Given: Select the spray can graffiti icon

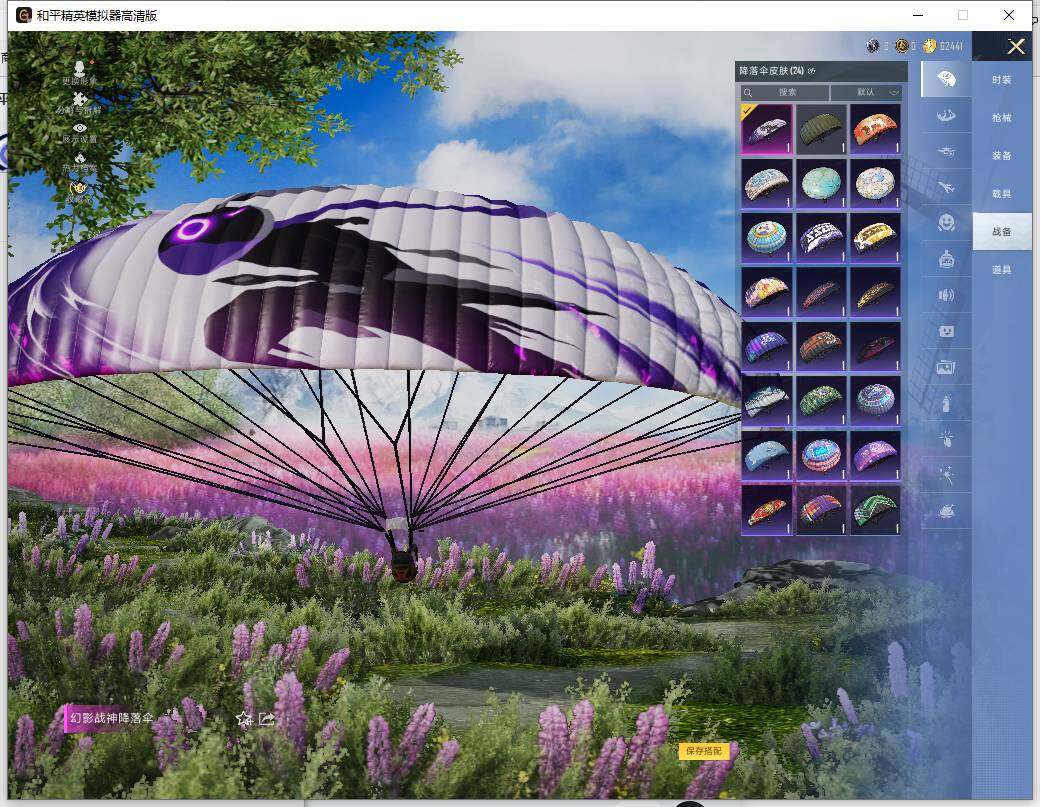Looking at the screenshot, I should pyautogui.click(x=945, y=403).
